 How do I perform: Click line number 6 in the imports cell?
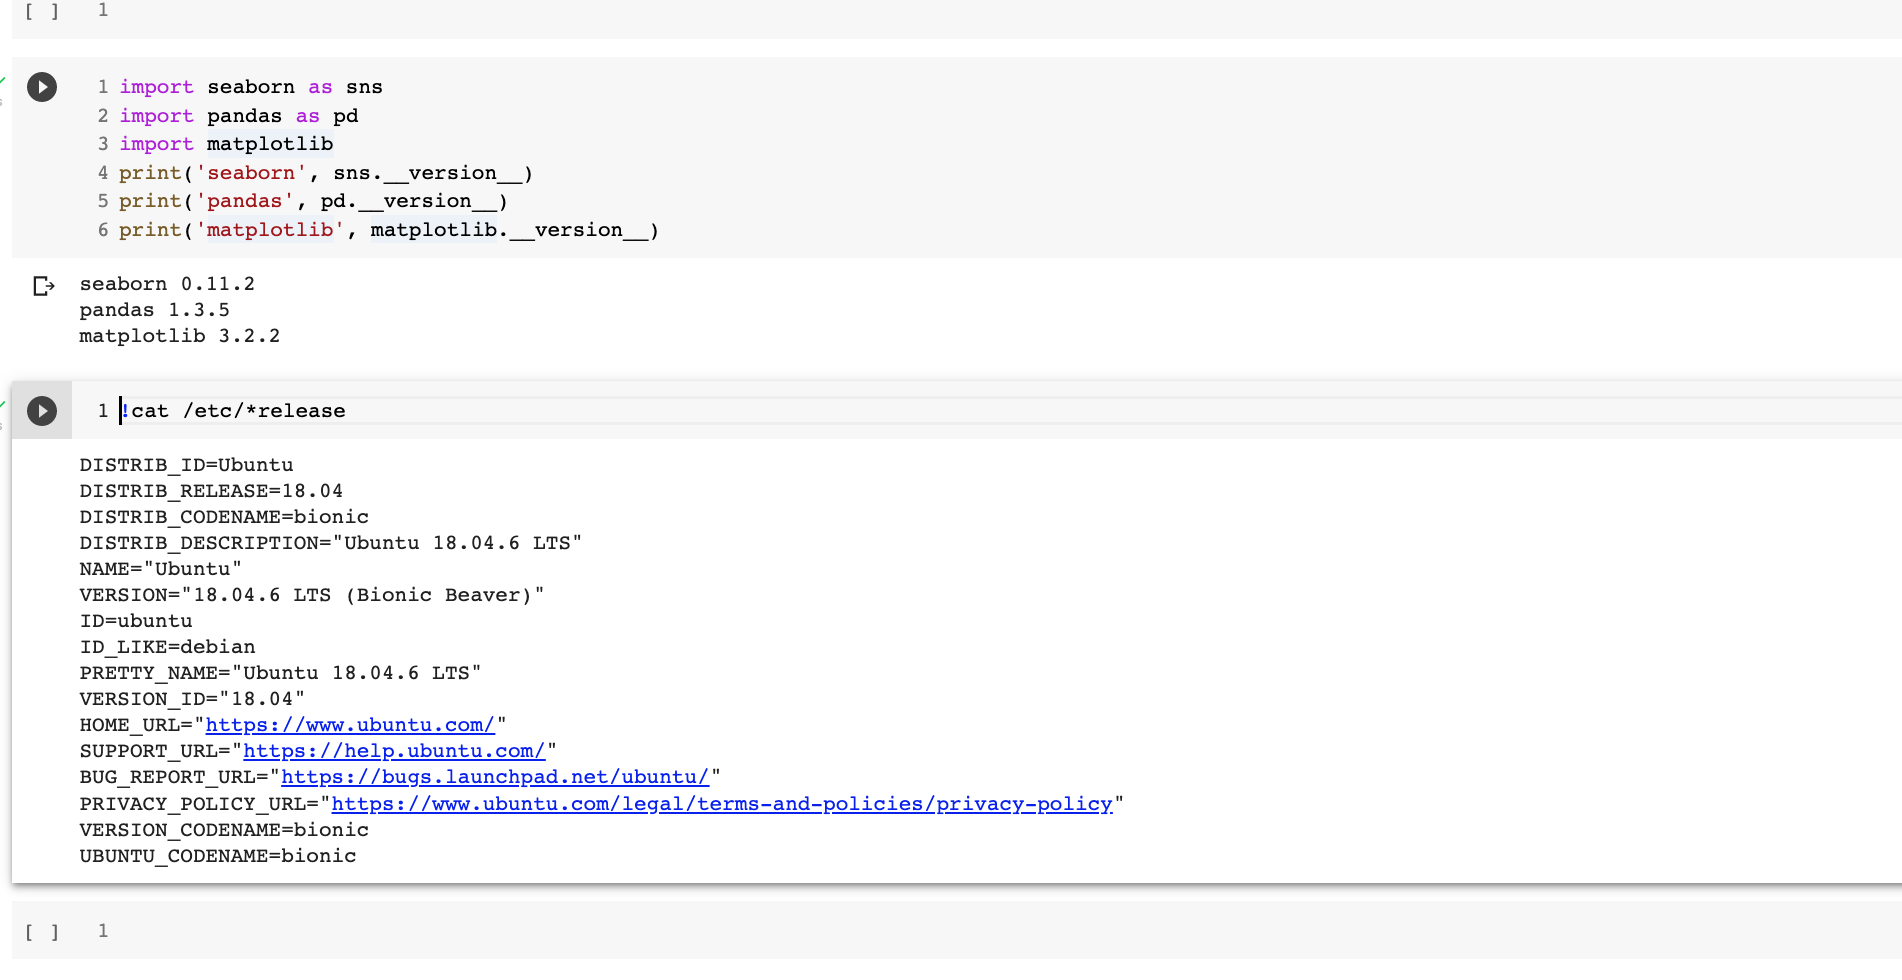[102, 230]
